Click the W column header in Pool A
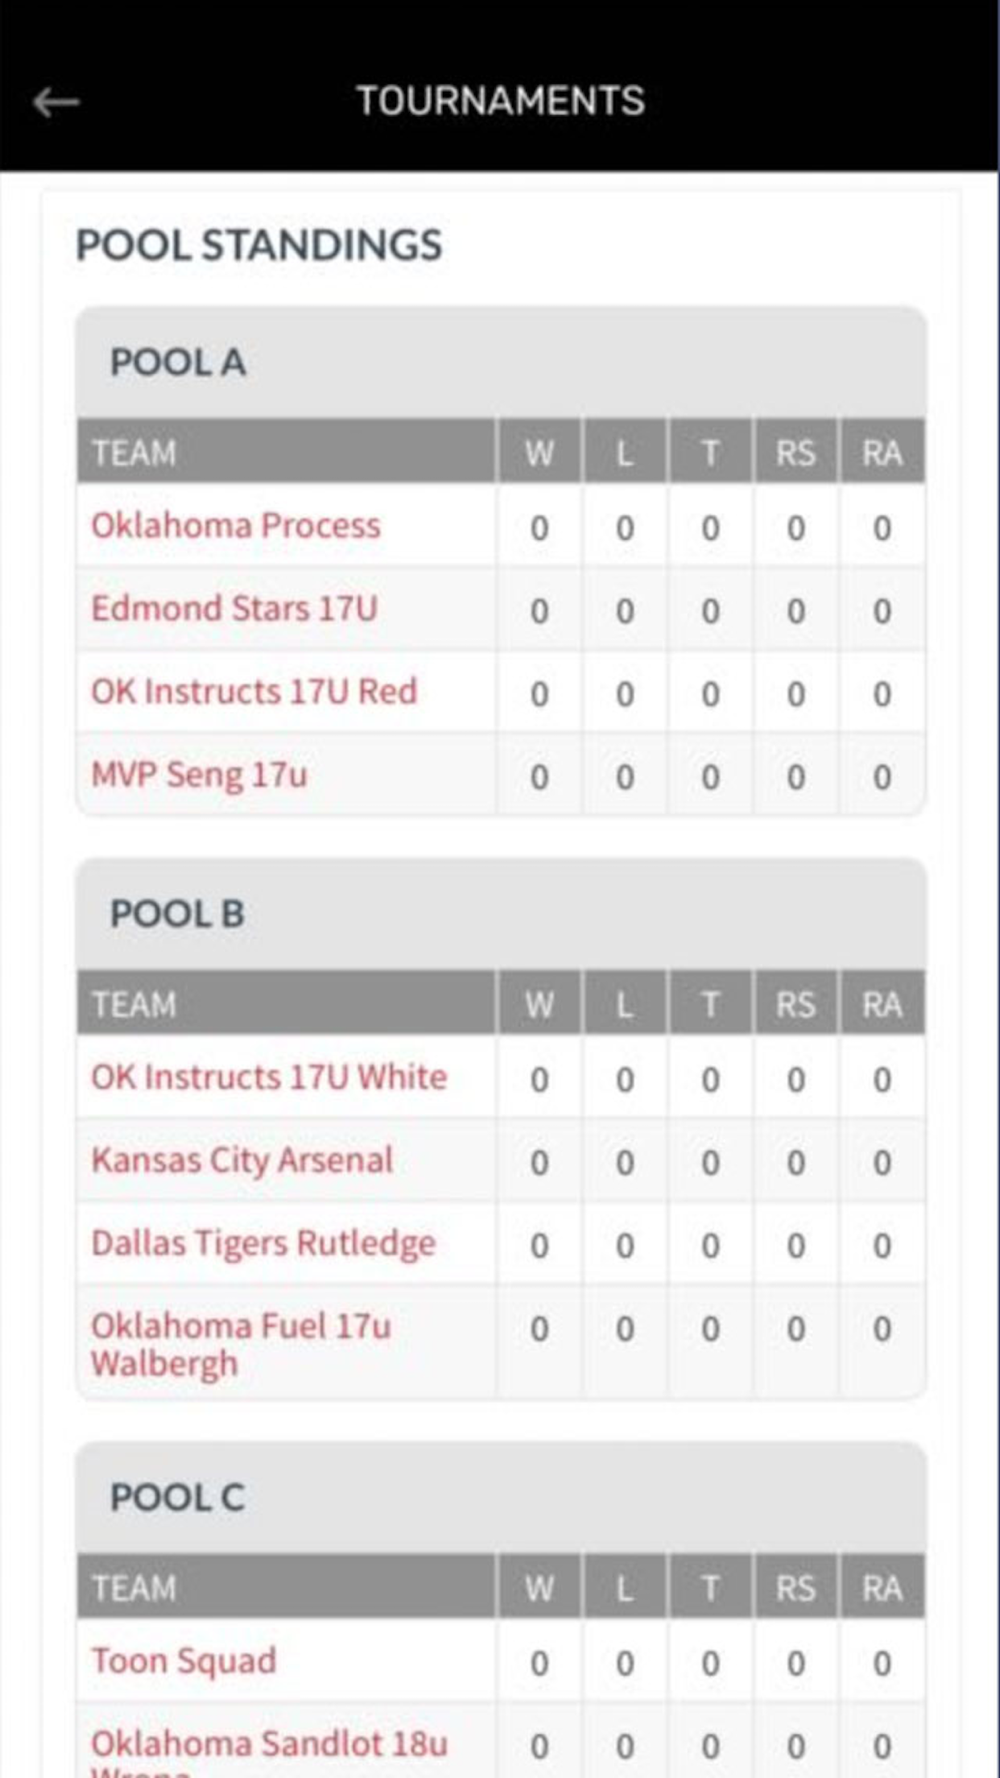The height and width of the screenshot is (1778, 1000). (539, 453)
